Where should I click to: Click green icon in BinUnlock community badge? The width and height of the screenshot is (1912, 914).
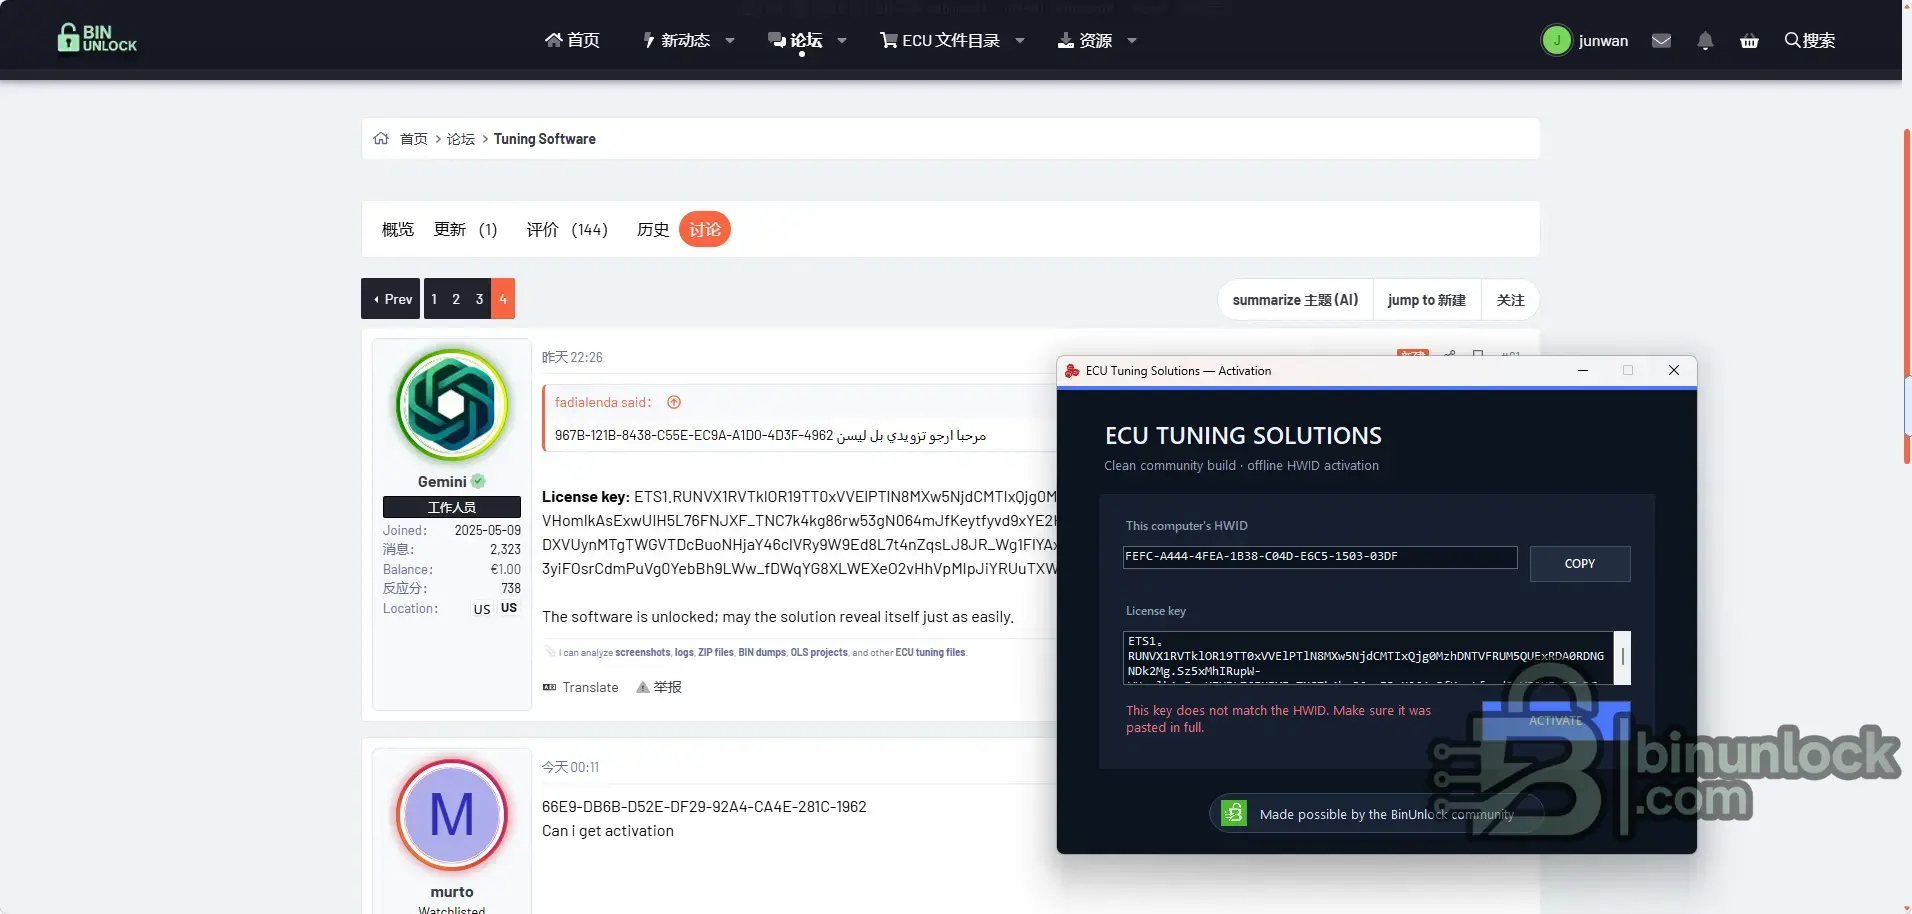coord(1234,814)
